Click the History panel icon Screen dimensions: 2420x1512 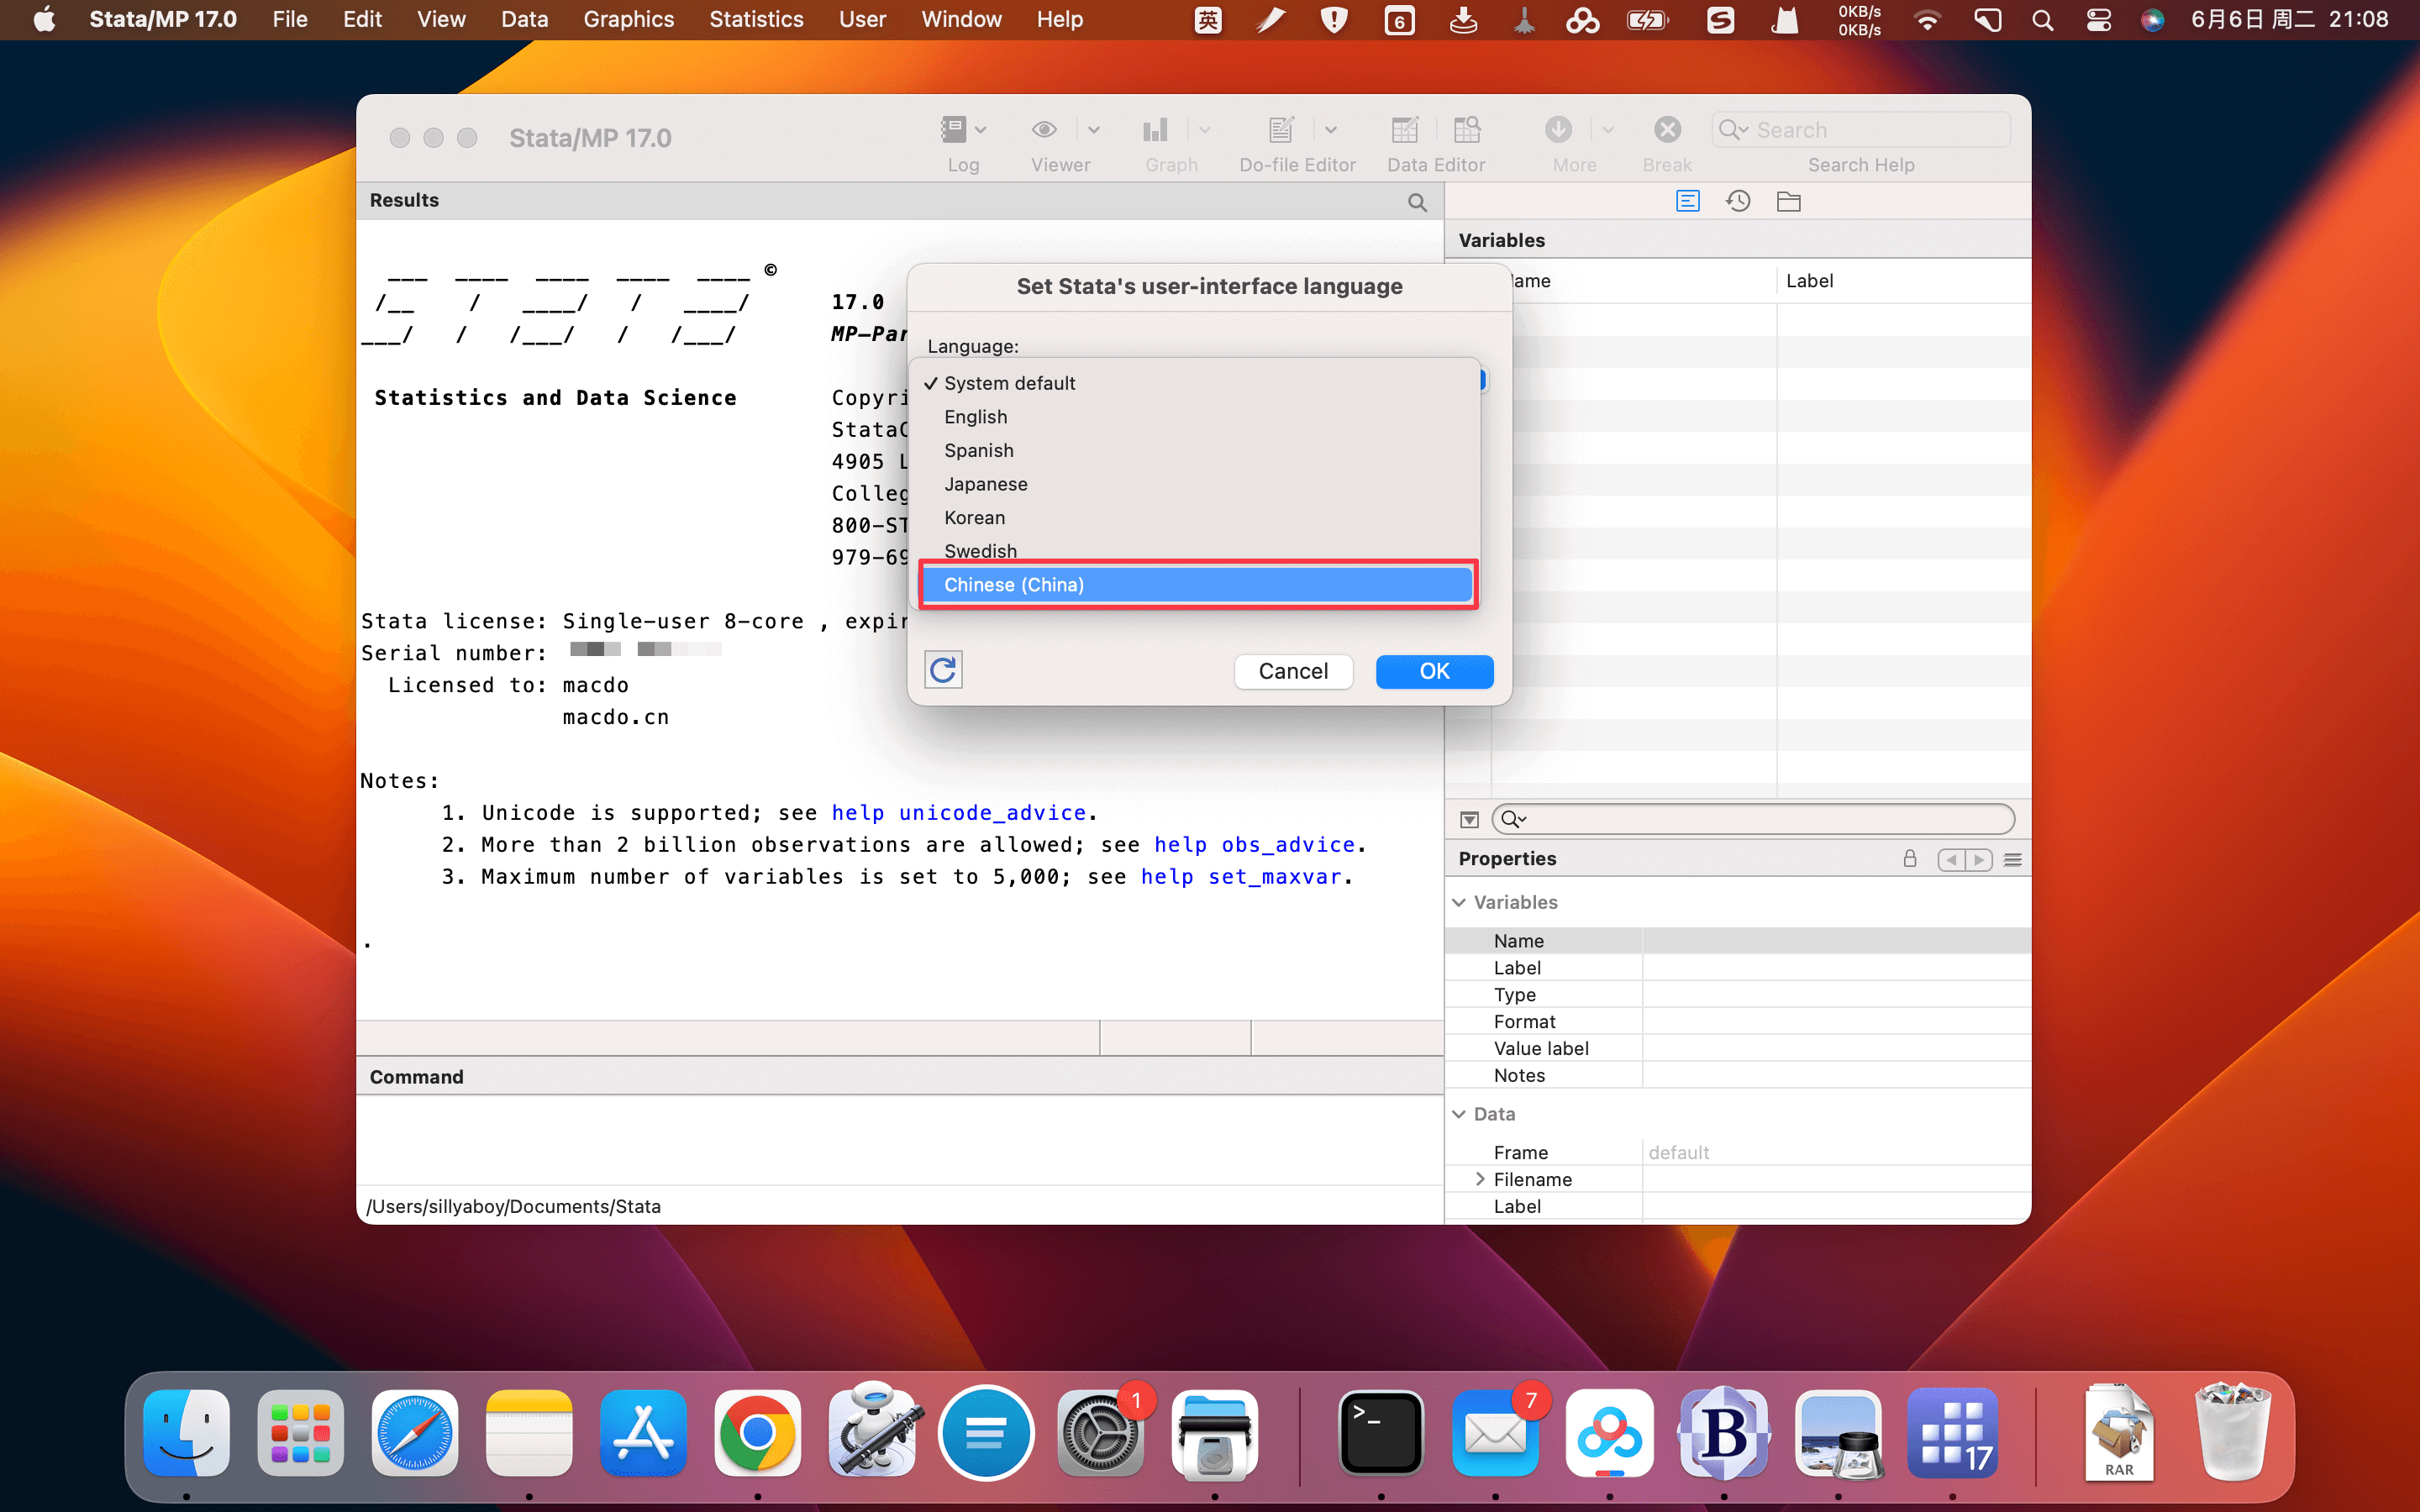[x=1737, y=198]
